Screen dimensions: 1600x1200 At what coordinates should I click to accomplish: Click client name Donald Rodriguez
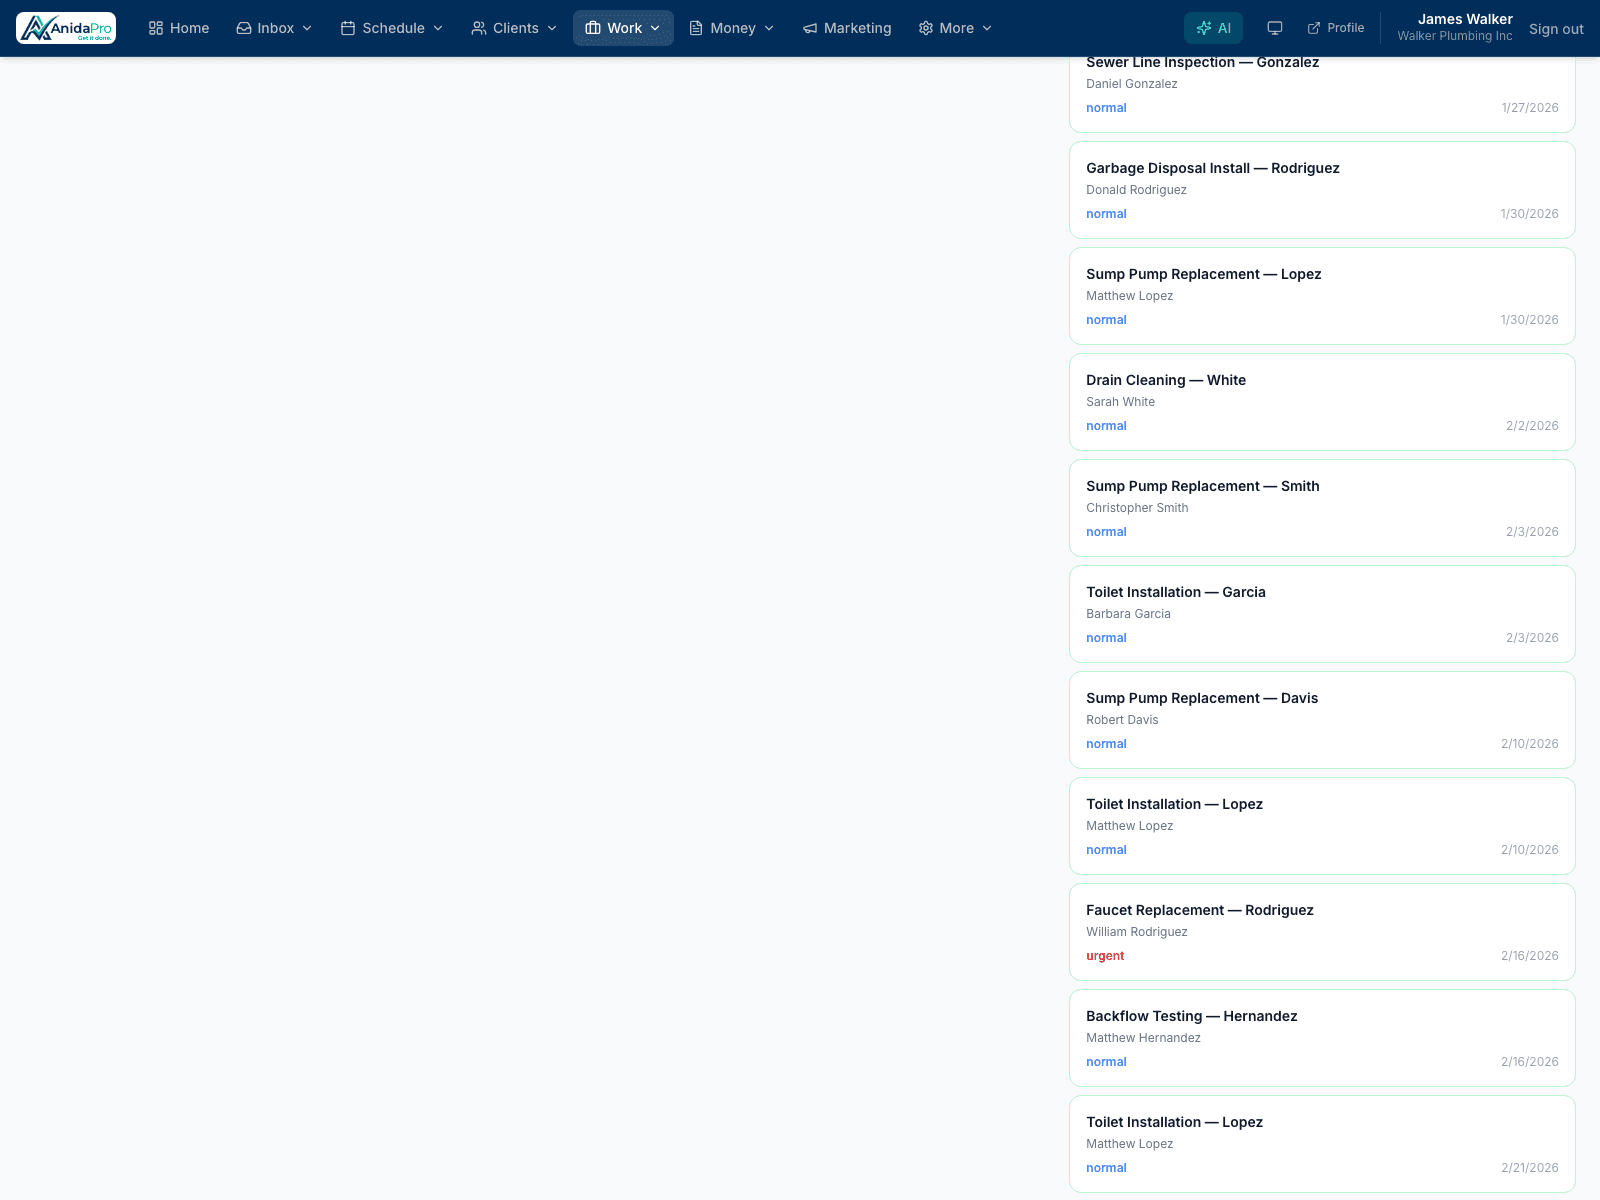click(1137, 190)
